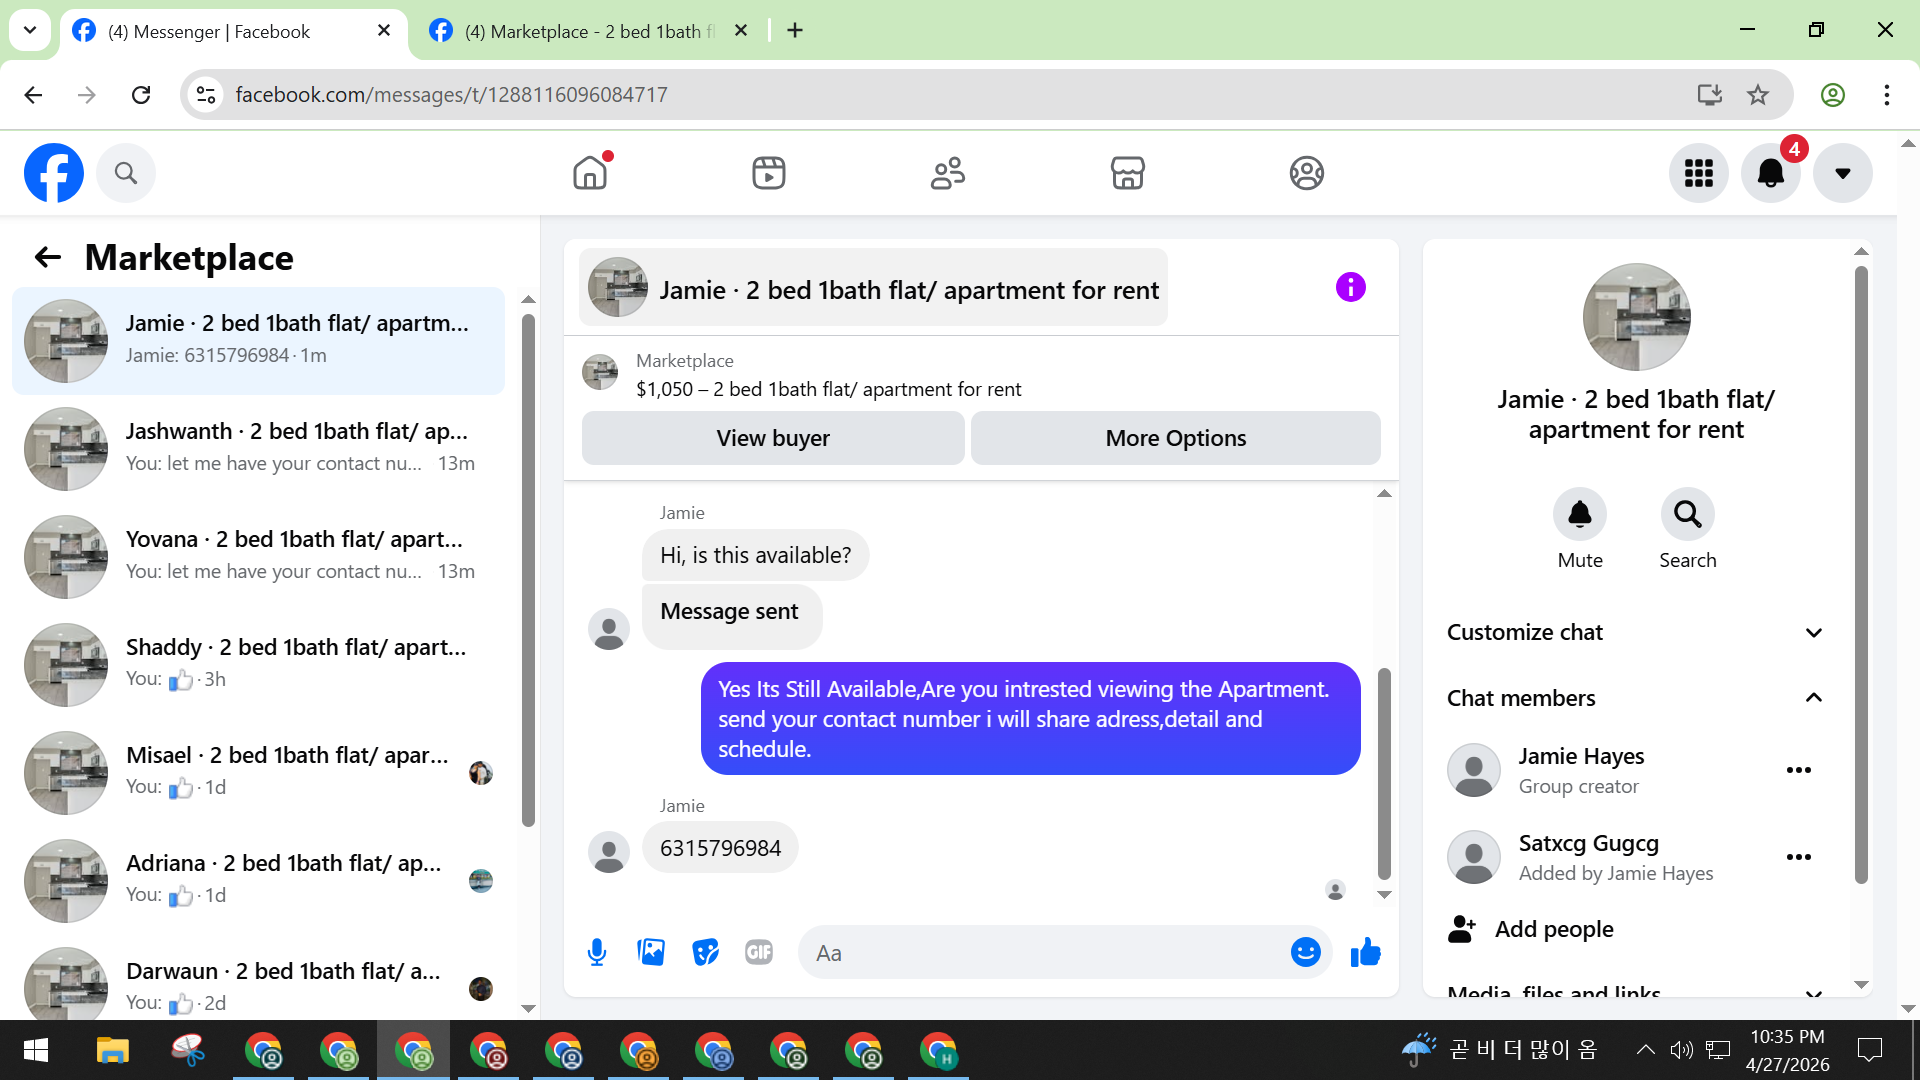Go back from Marketplace messages list
1920x1080 pixels.
[47, 258]
